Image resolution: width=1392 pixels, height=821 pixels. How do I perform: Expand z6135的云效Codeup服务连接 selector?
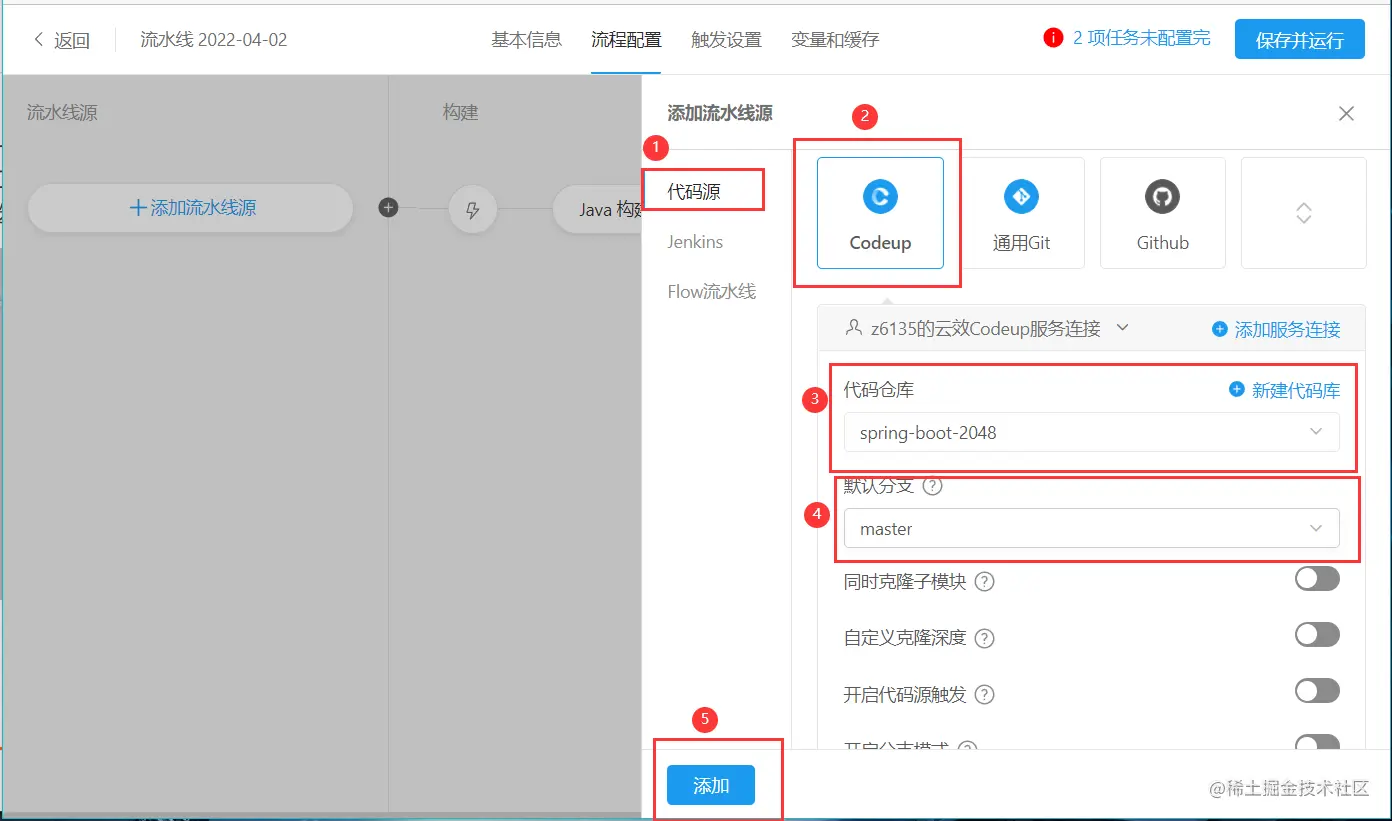click(987, 328)
